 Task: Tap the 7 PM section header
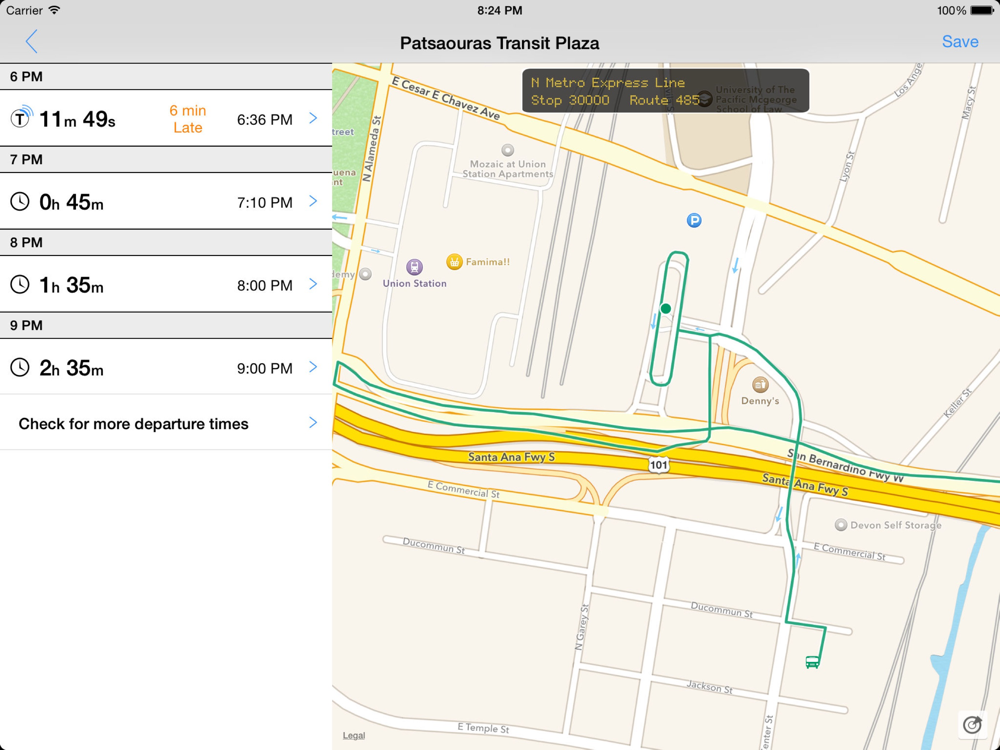[x=166, y=159]
